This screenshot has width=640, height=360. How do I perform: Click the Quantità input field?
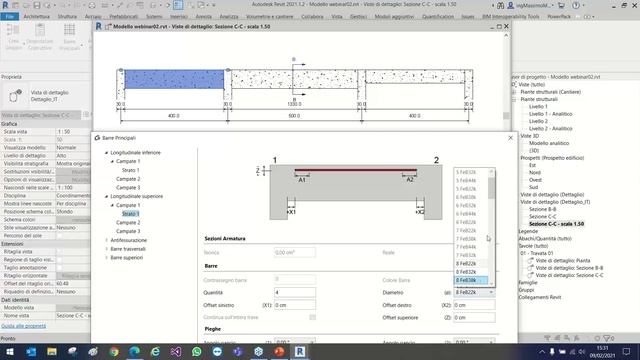click(295, 293)
